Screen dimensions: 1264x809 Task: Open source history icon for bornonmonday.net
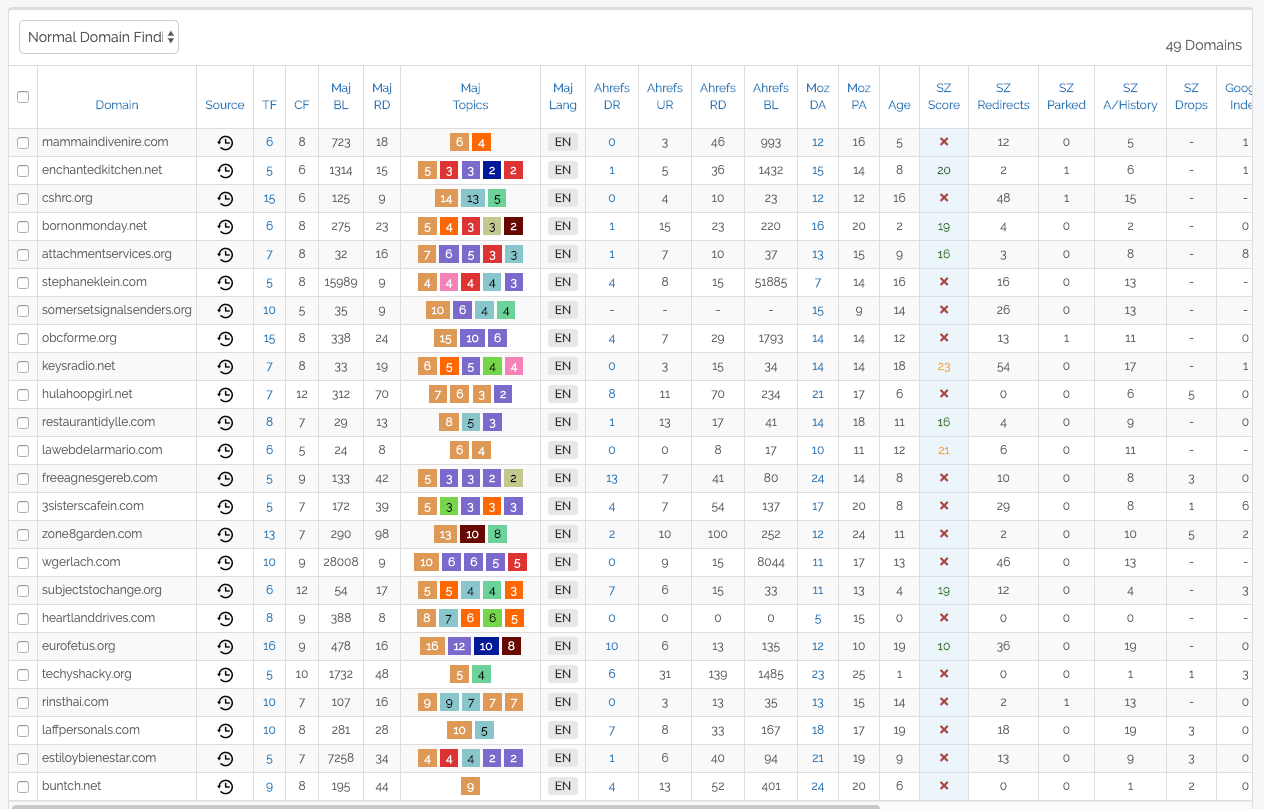point(225,226)
